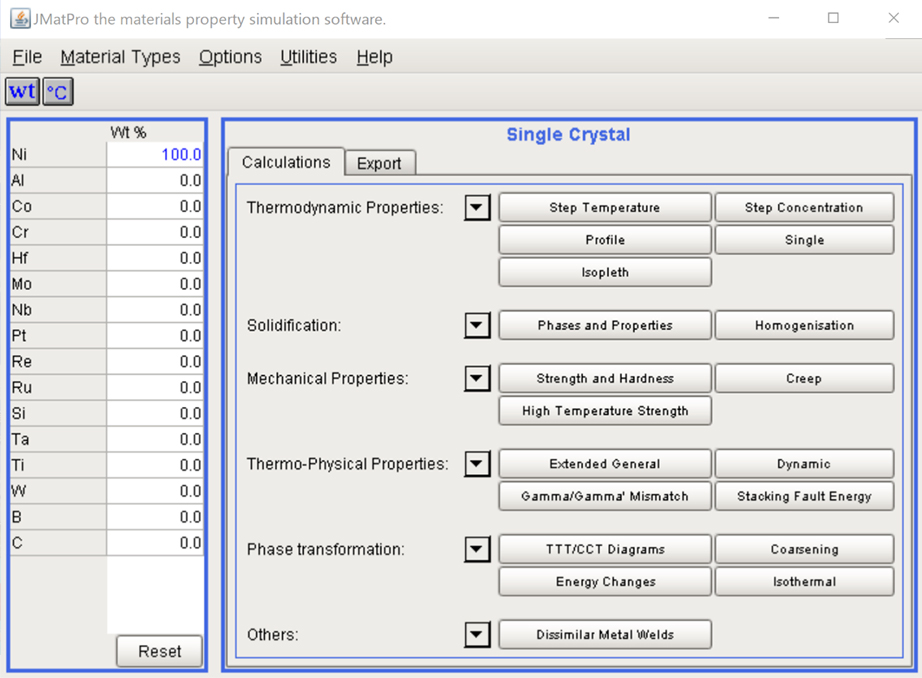The height and width of the screenshot is (678, 922).
Task: Switch to the Export tab
Action: click(x=379, y=163)
